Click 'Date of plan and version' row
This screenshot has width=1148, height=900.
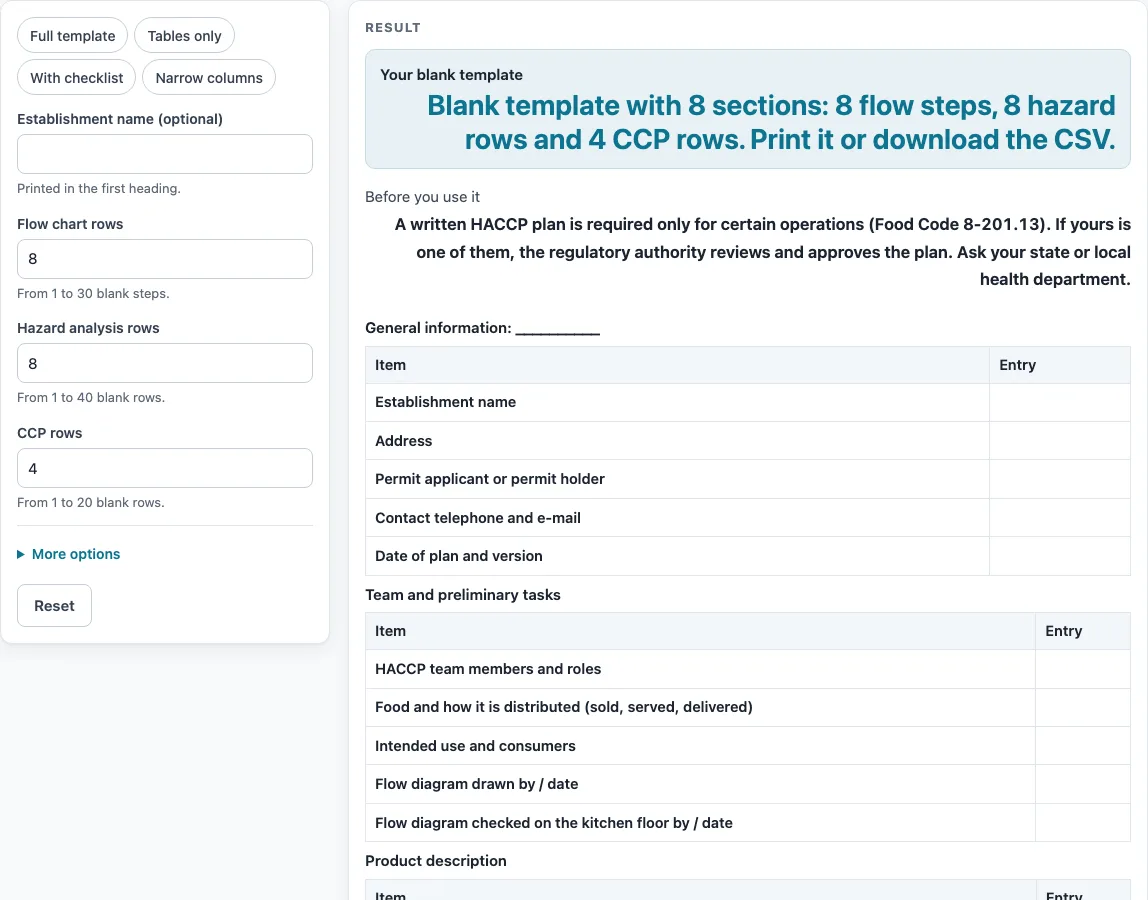point(748,556)
